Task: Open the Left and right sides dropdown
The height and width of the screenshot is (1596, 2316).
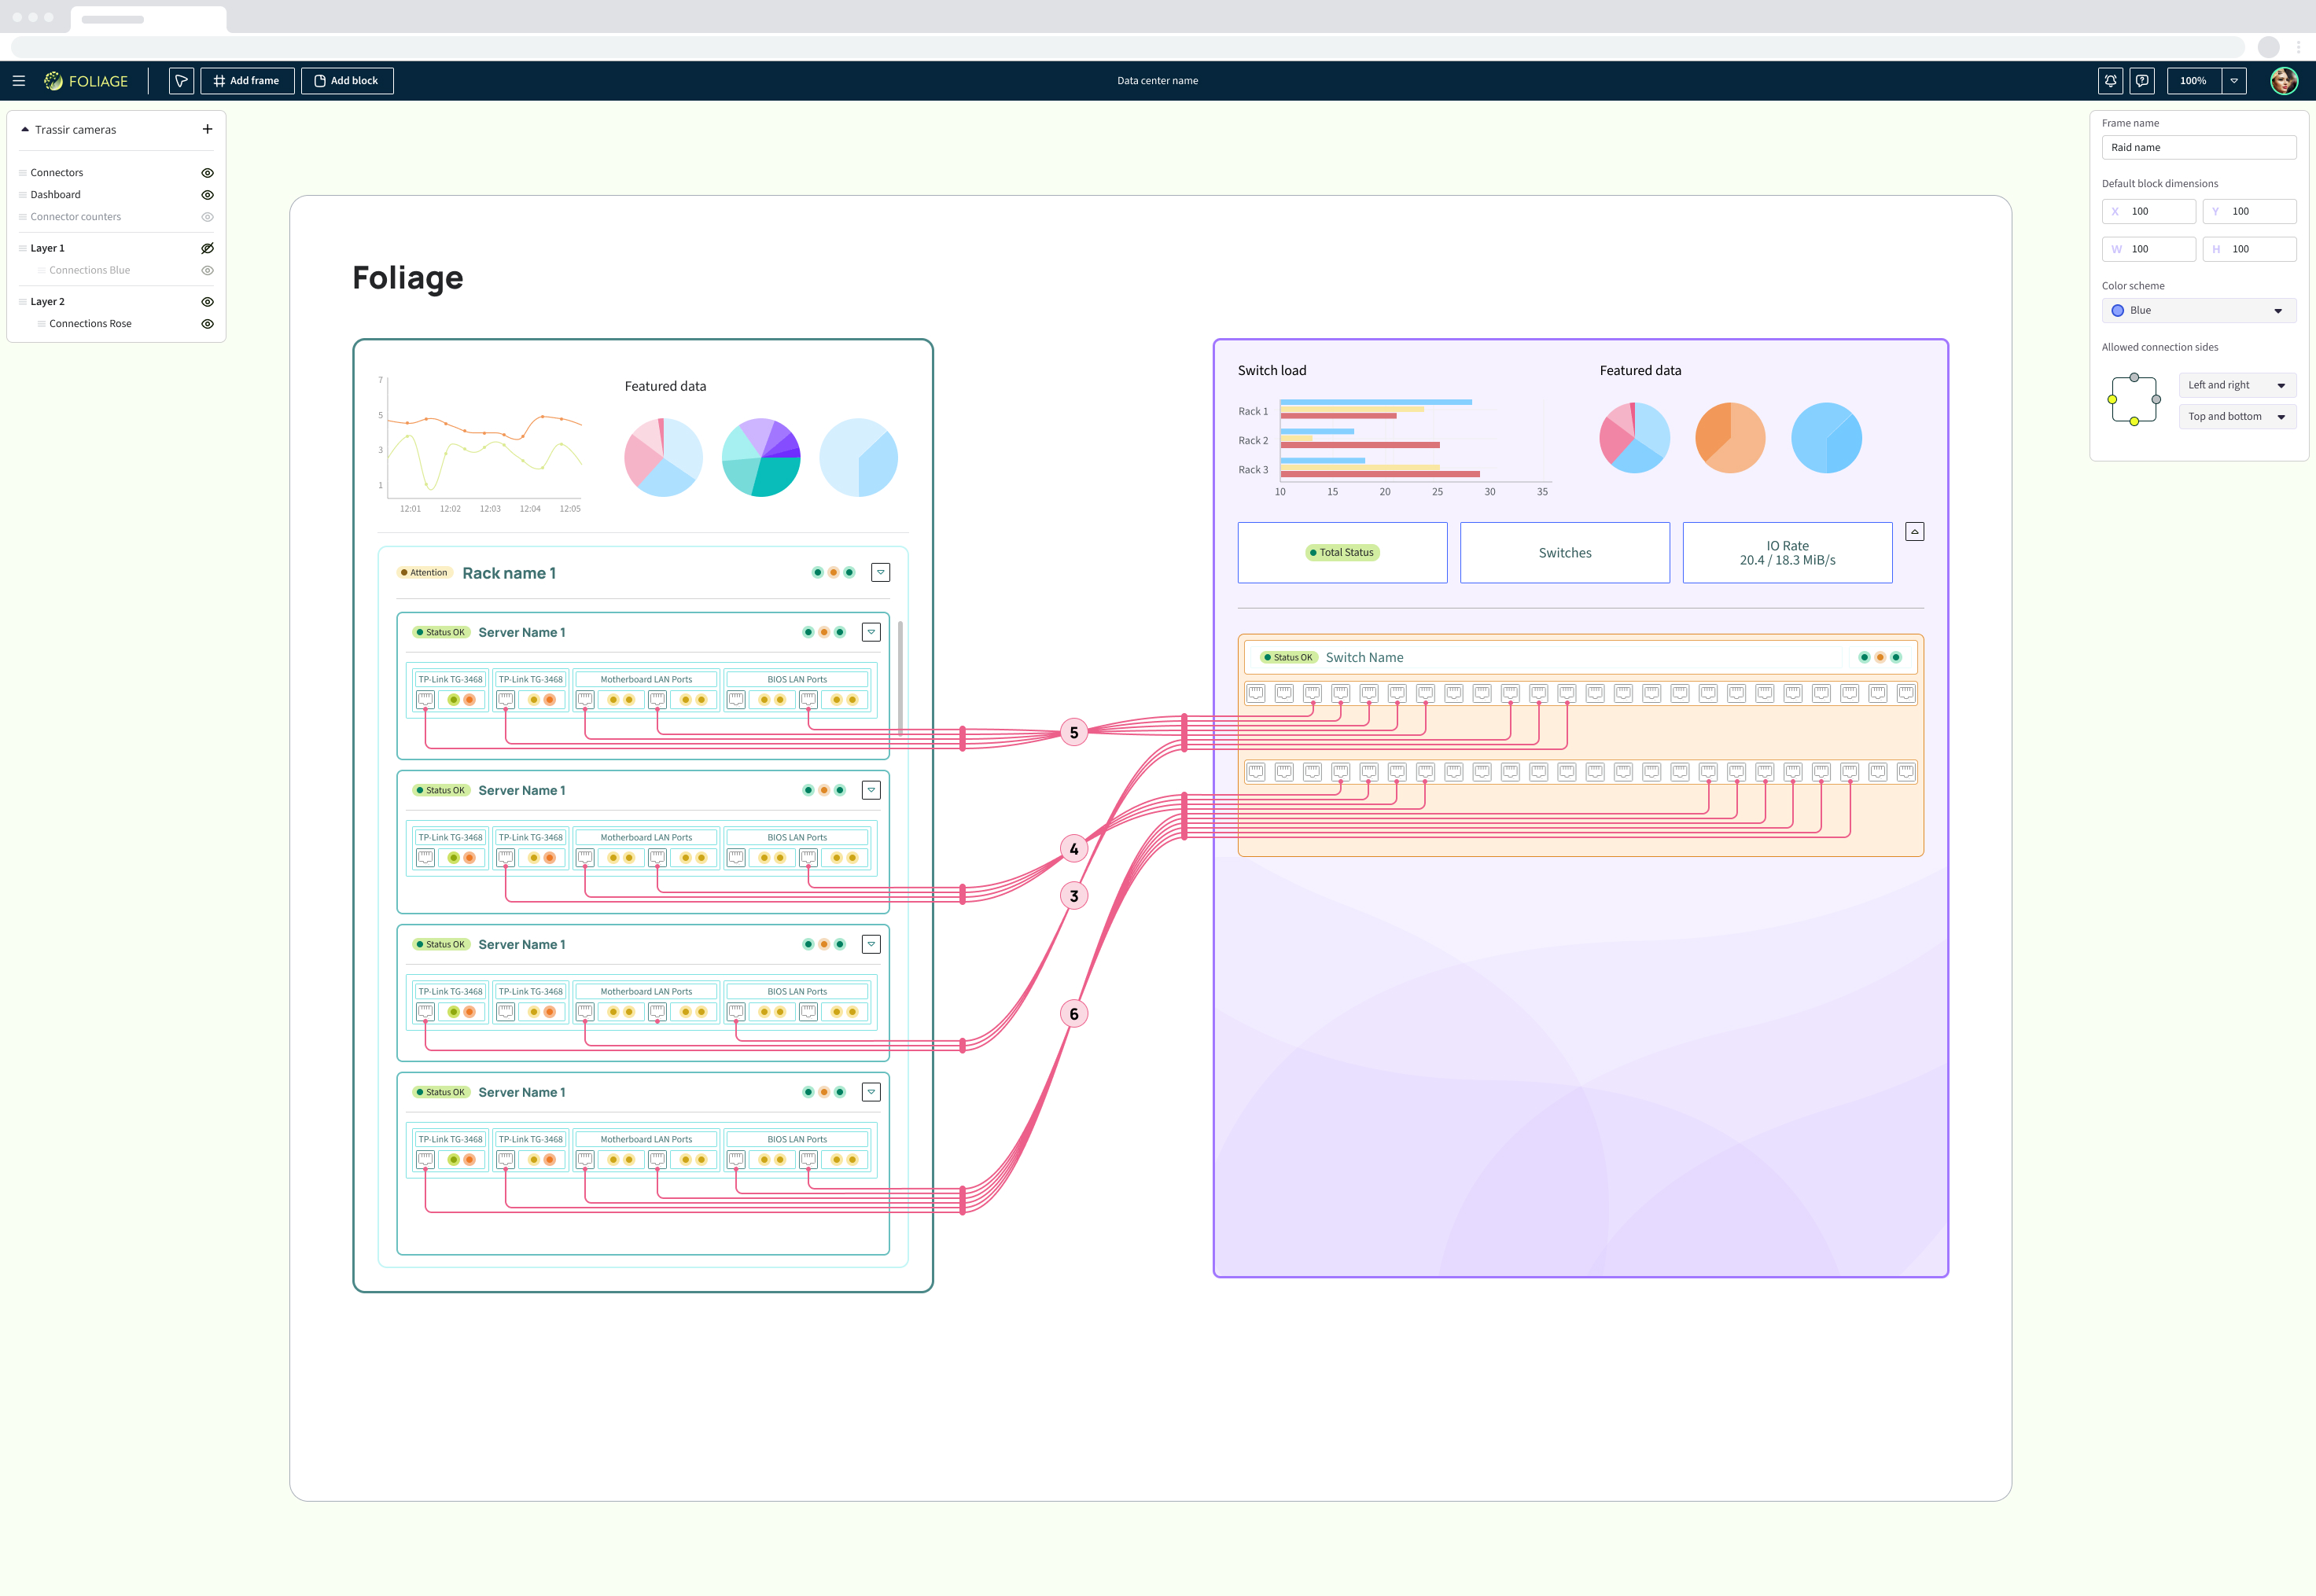Action: (x=2237, y=385)
